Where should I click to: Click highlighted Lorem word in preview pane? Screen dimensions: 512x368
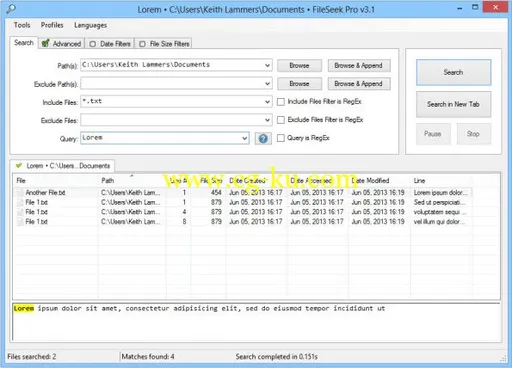pyautogui.click(x=24, y=308)
